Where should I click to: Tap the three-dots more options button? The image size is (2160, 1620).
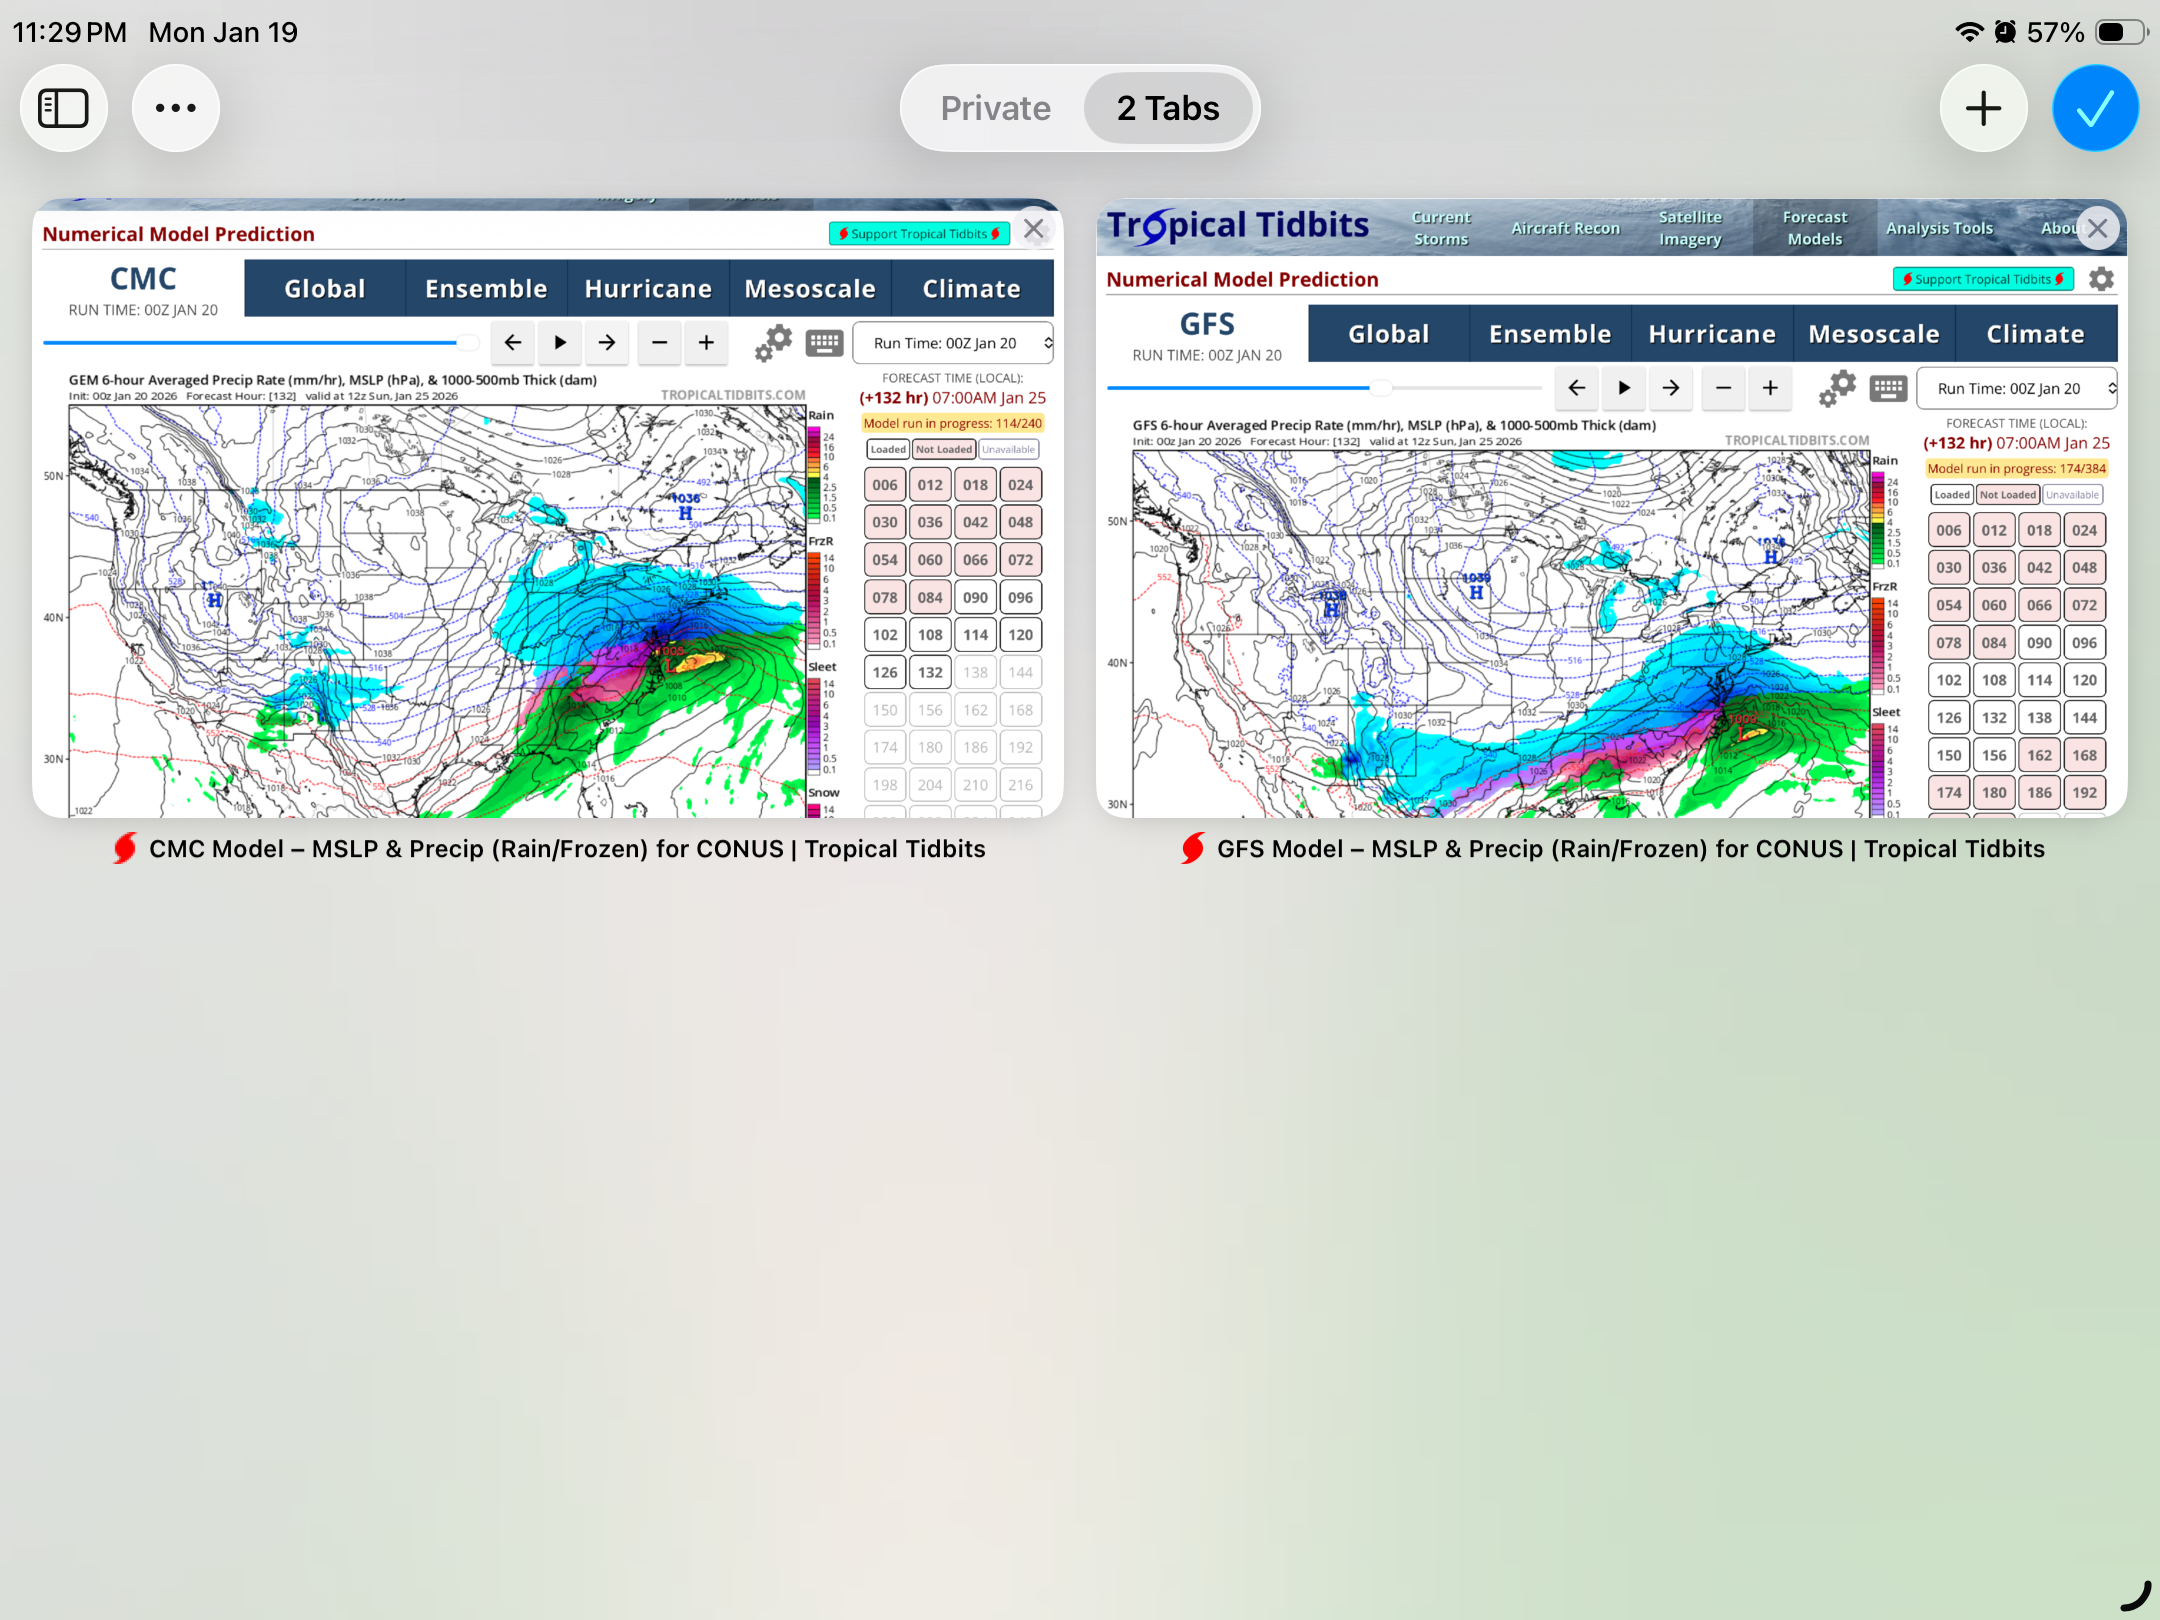[x=176, y=108]
